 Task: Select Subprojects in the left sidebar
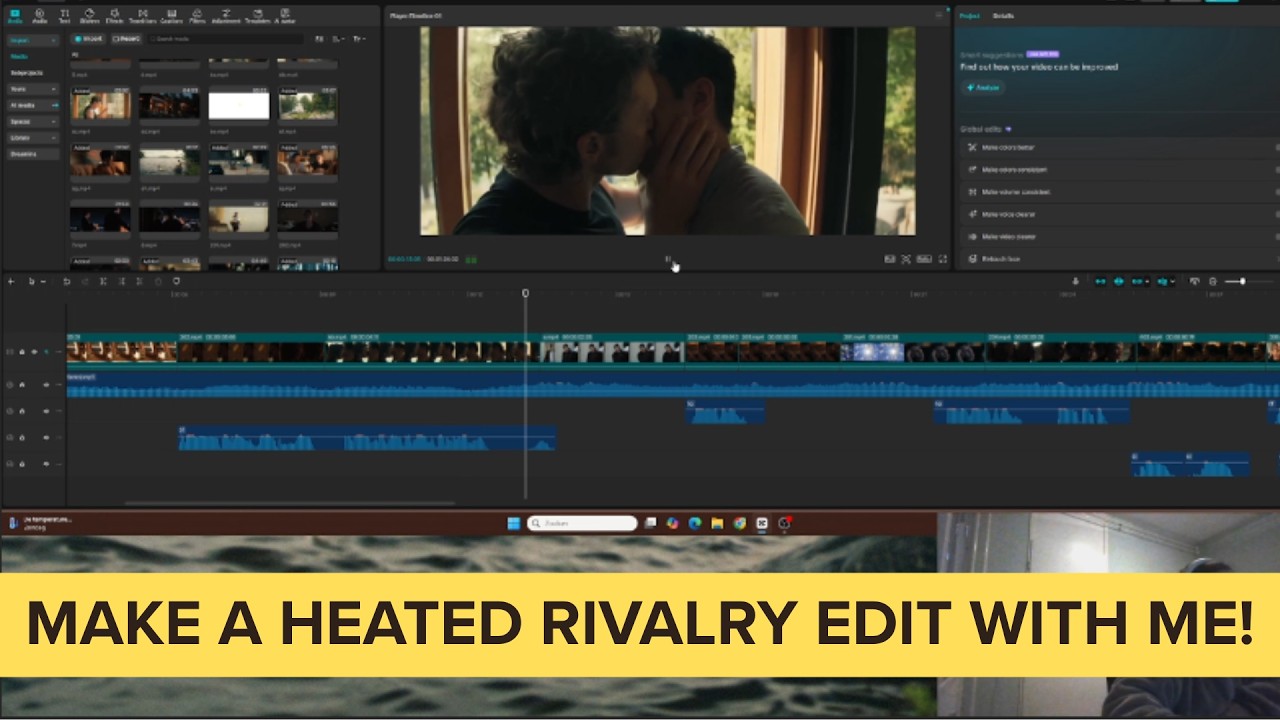tap(27, 73)
